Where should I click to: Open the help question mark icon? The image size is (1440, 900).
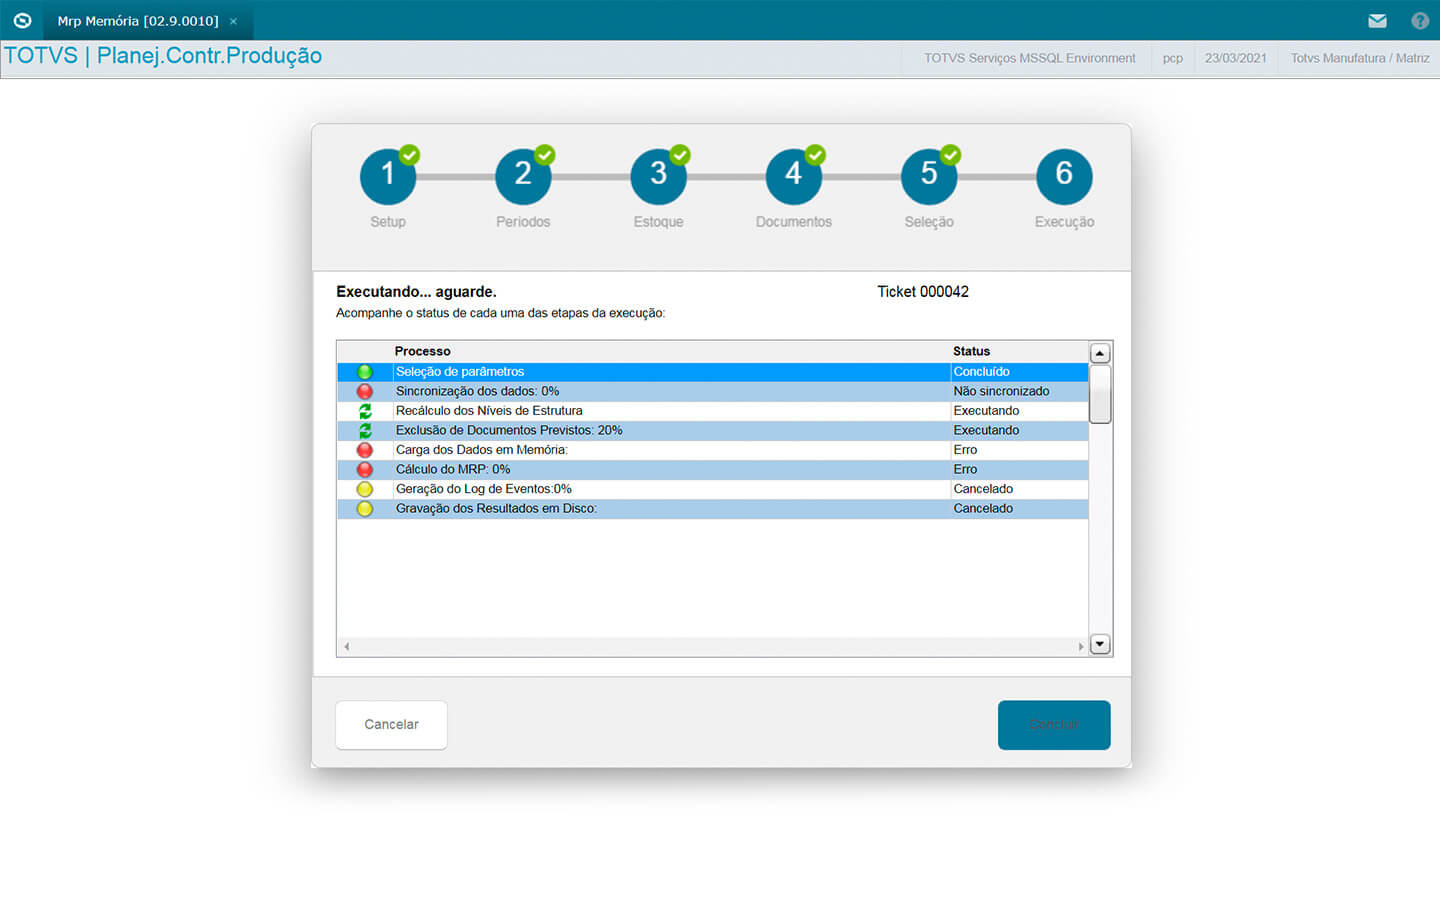(x=1419, y=21)
